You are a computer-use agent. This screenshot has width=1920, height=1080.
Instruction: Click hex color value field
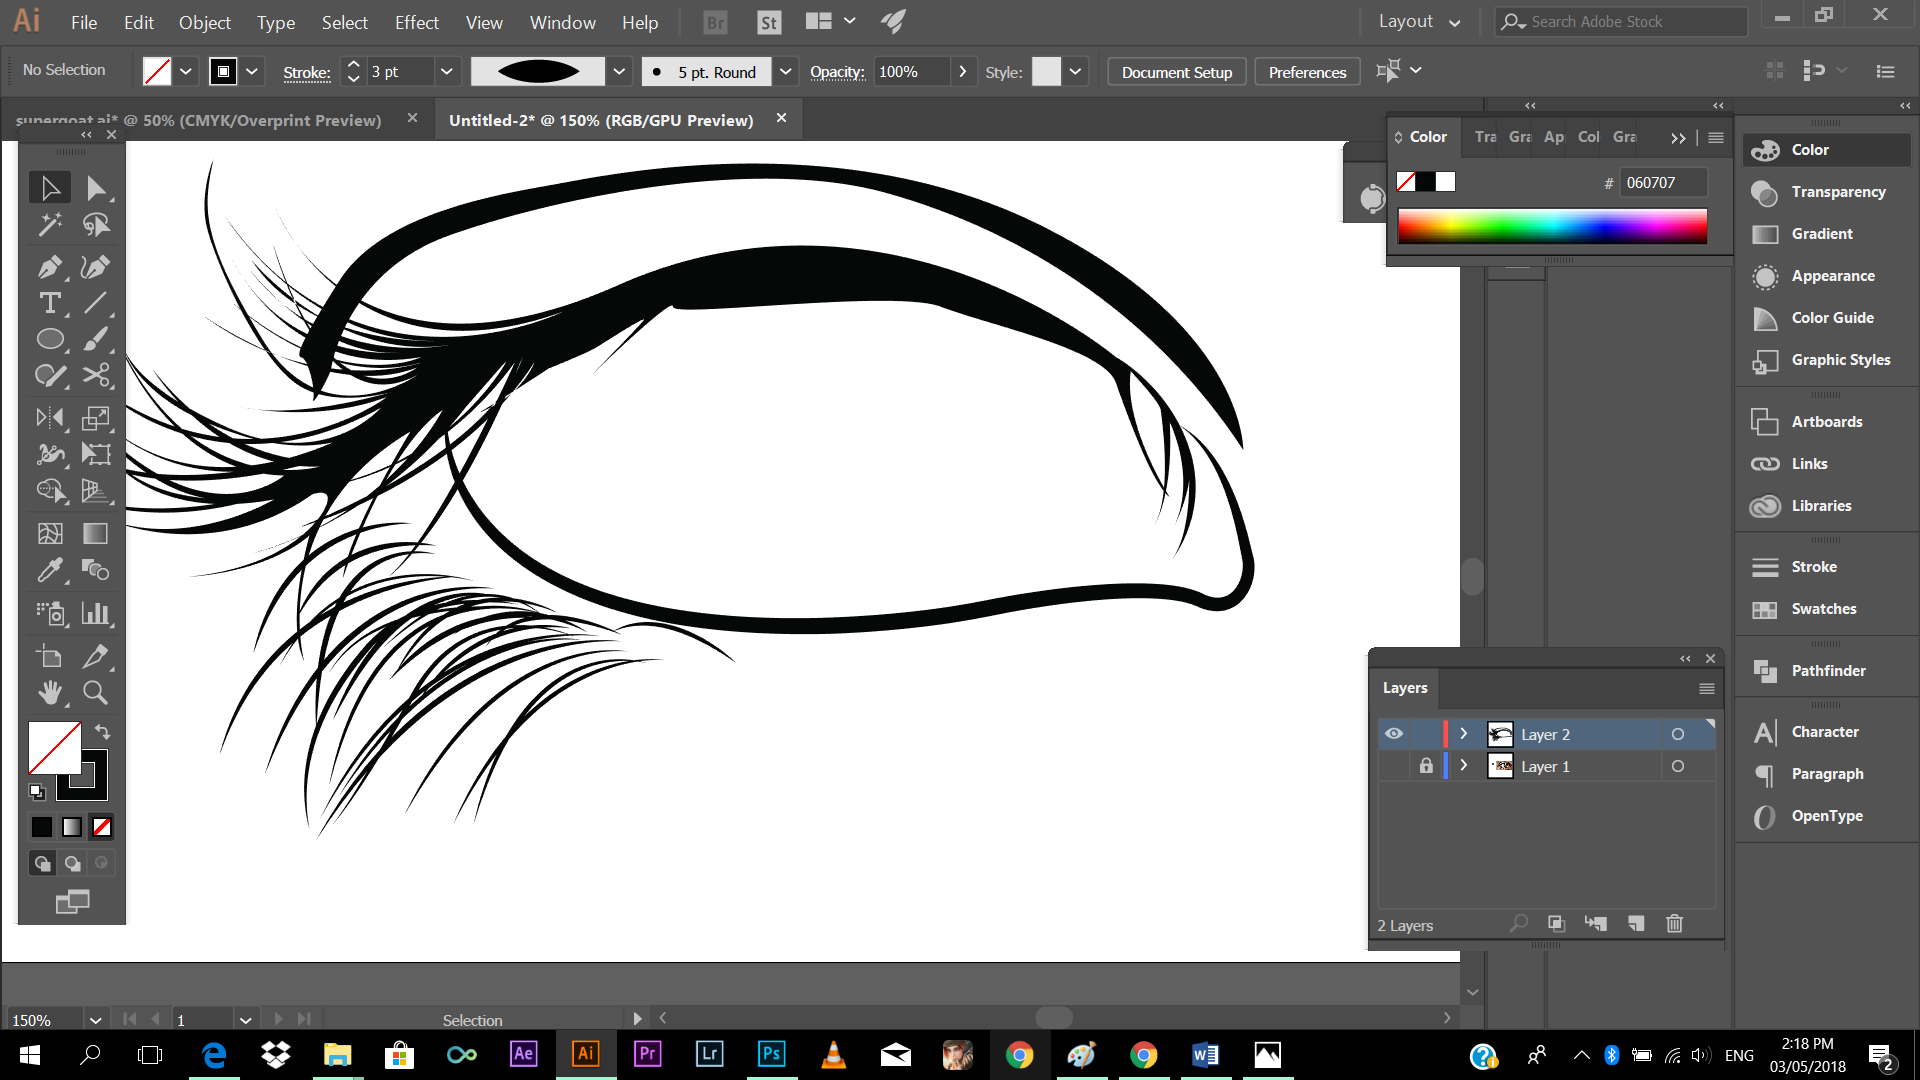click(1662, 182)
